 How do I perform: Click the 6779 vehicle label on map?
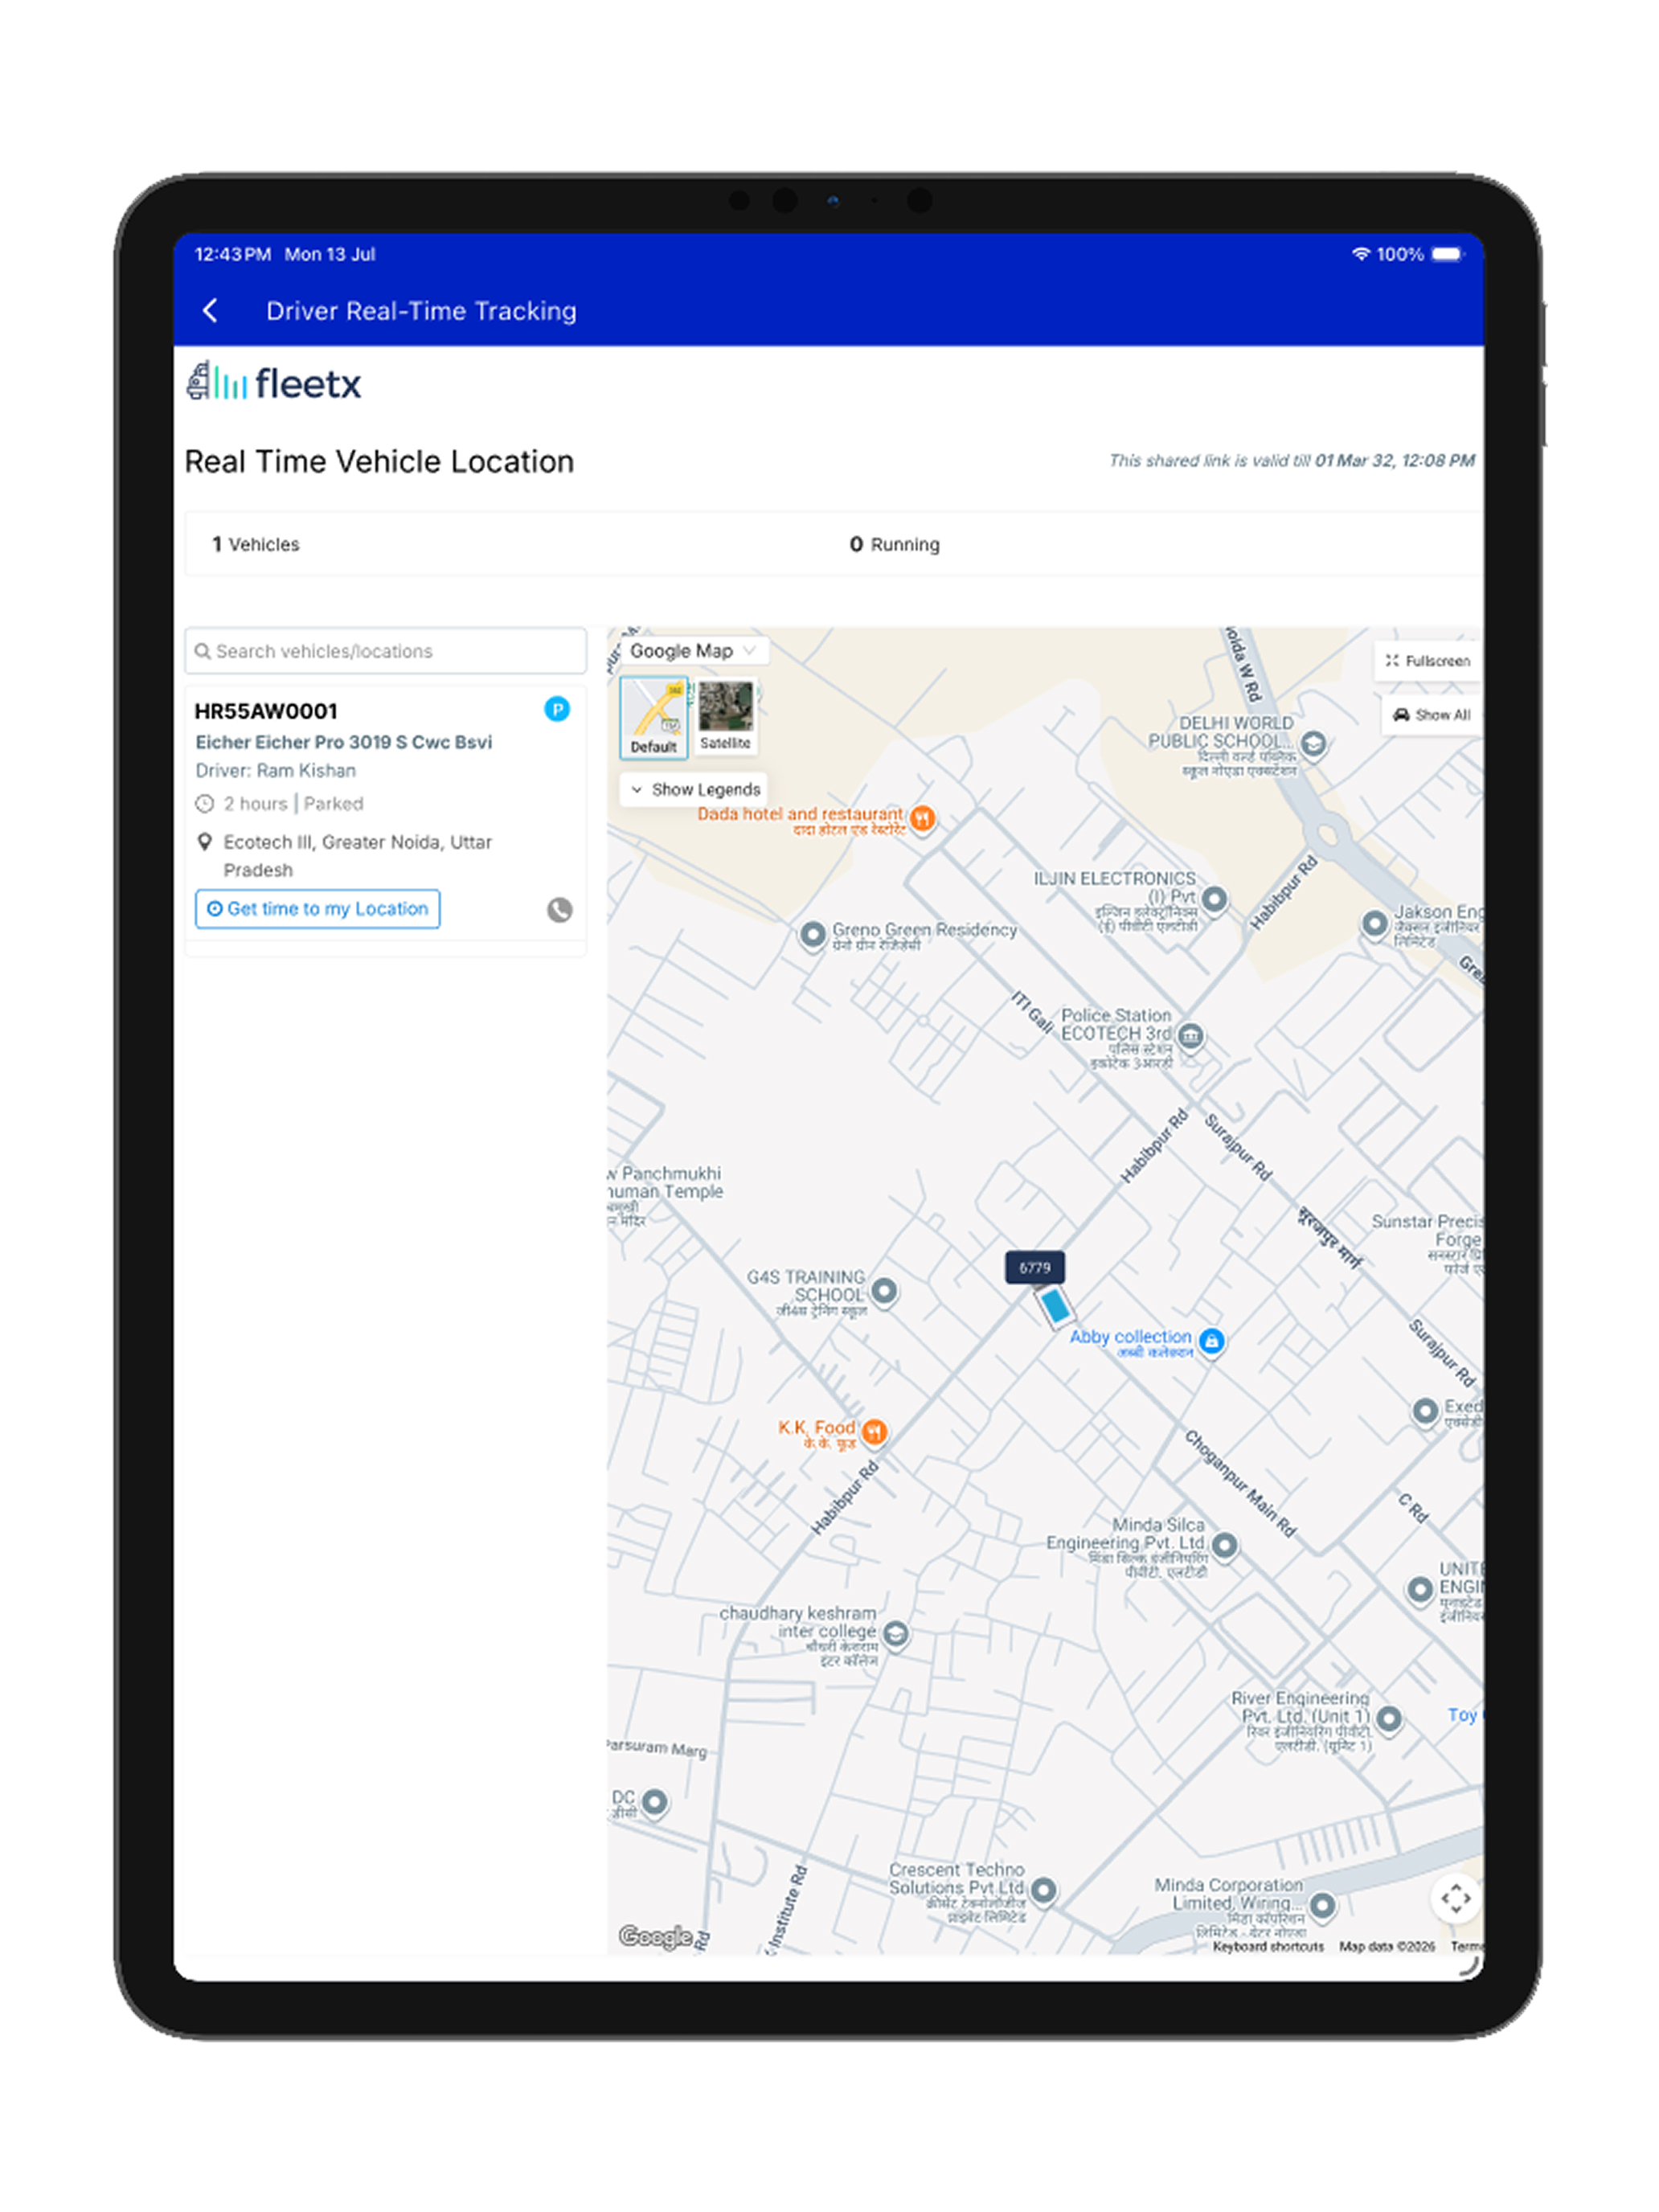1034,1267
